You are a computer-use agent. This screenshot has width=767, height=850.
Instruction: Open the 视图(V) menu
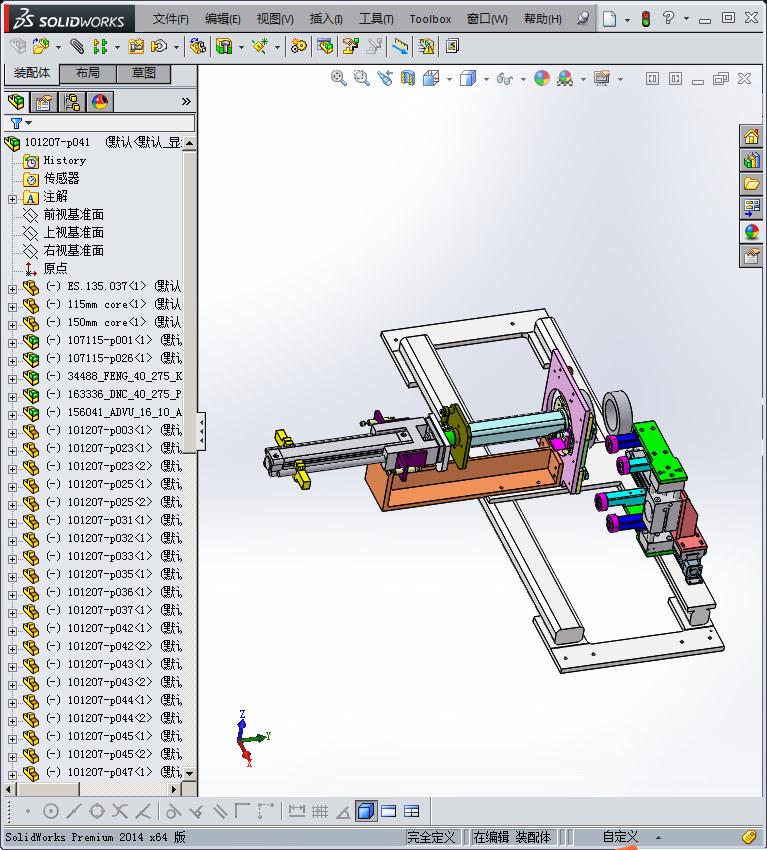(275, 19)
